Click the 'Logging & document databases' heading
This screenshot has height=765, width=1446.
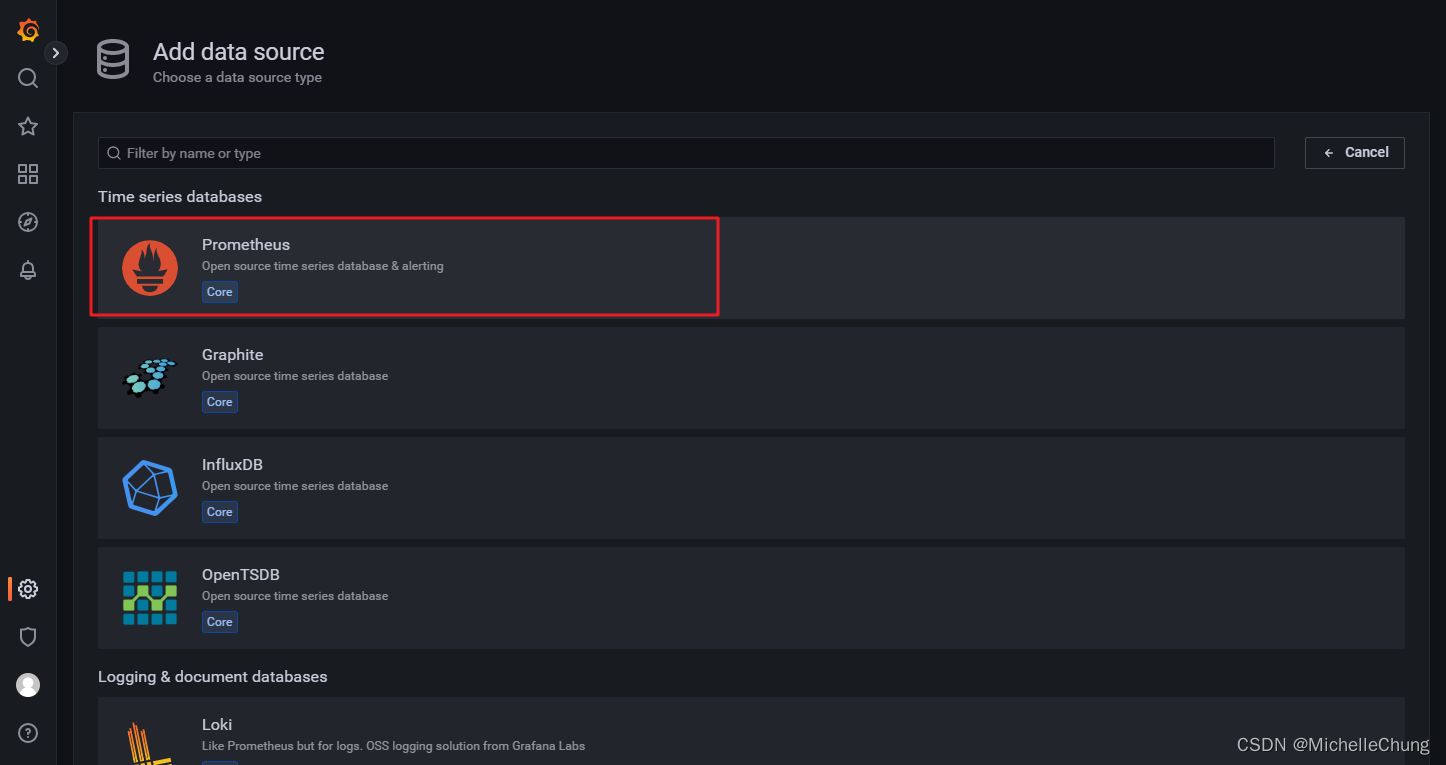(x=213, y=677)
